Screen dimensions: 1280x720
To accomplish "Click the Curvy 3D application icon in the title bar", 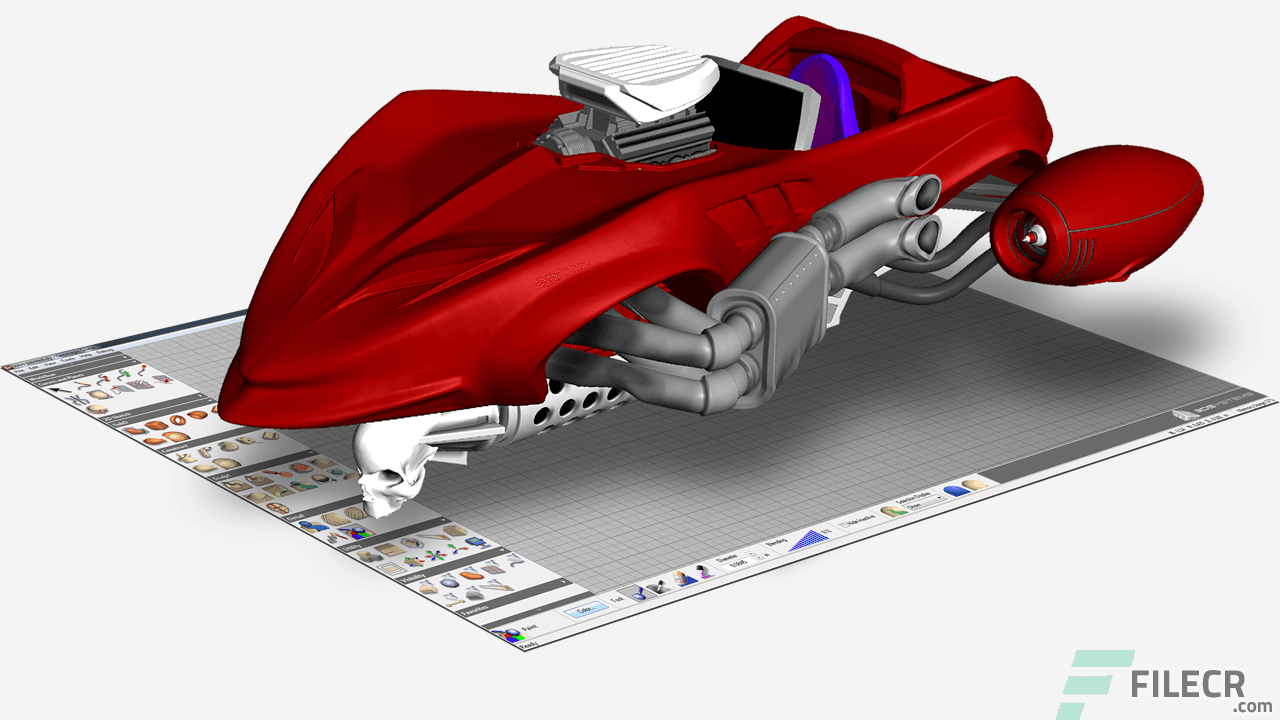I will click(7, 367).
